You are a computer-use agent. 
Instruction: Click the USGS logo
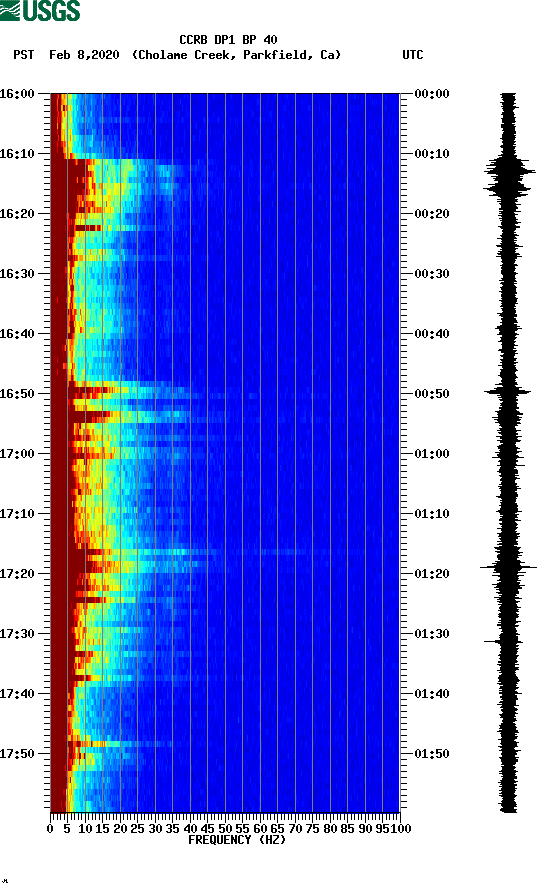point(40,10)
